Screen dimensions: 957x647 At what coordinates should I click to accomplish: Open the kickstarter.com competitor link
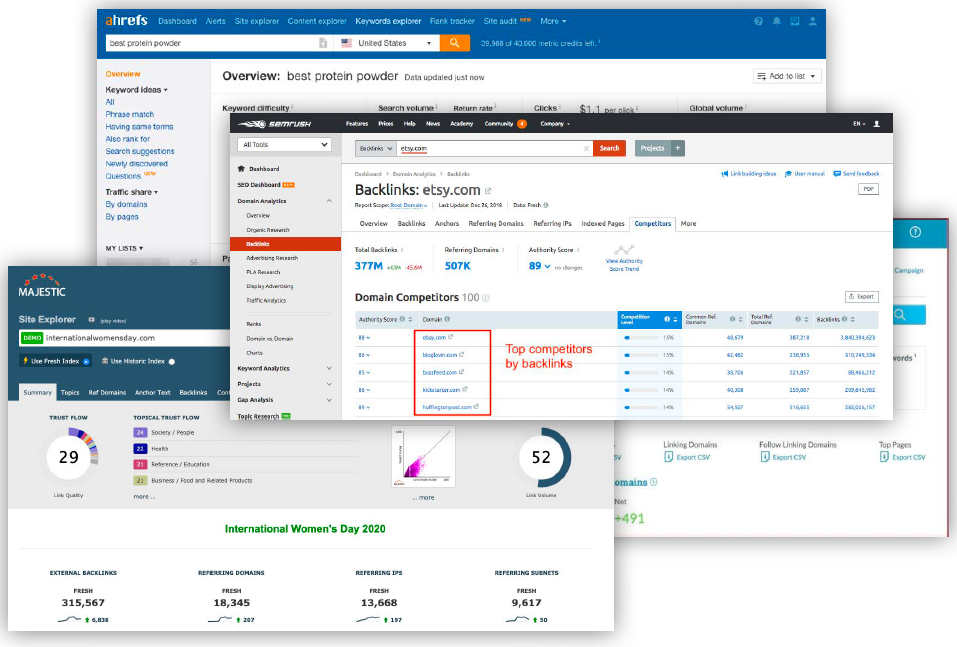pyautogui.click(x=441, y=389)
